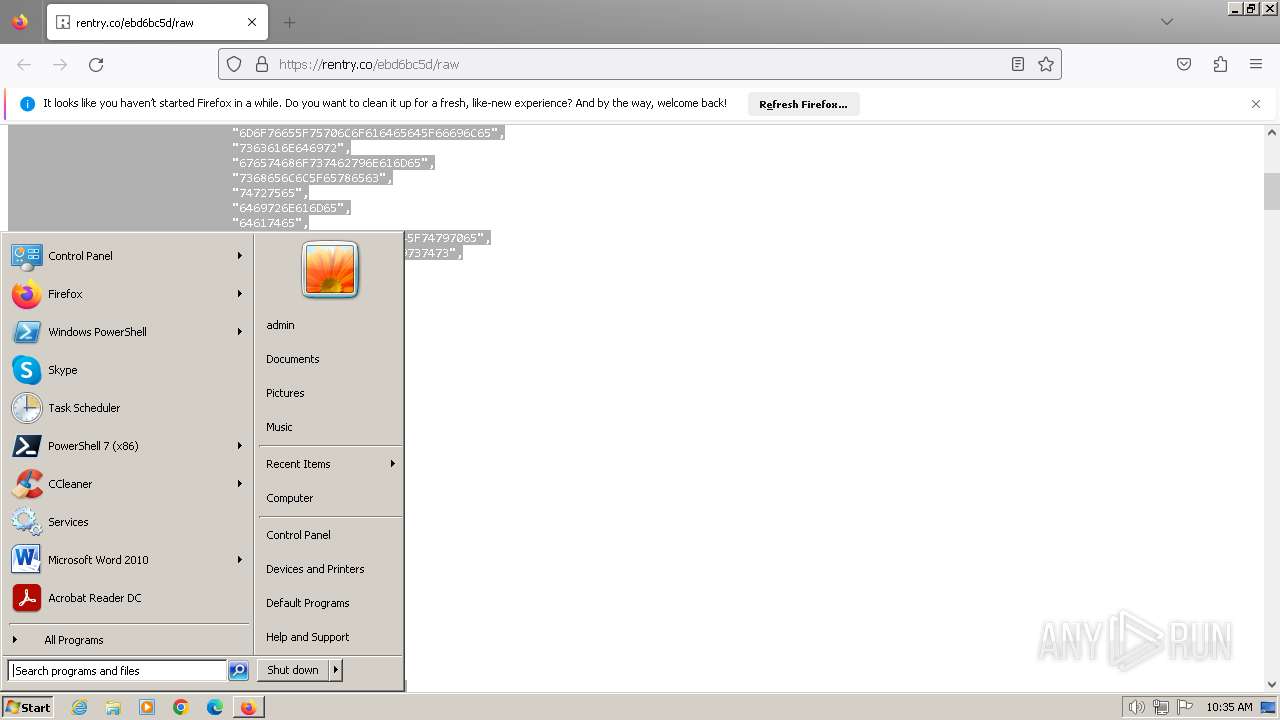
Task: Open File Explorer folder taskbar icon
Action: click(x=113, y=707)
